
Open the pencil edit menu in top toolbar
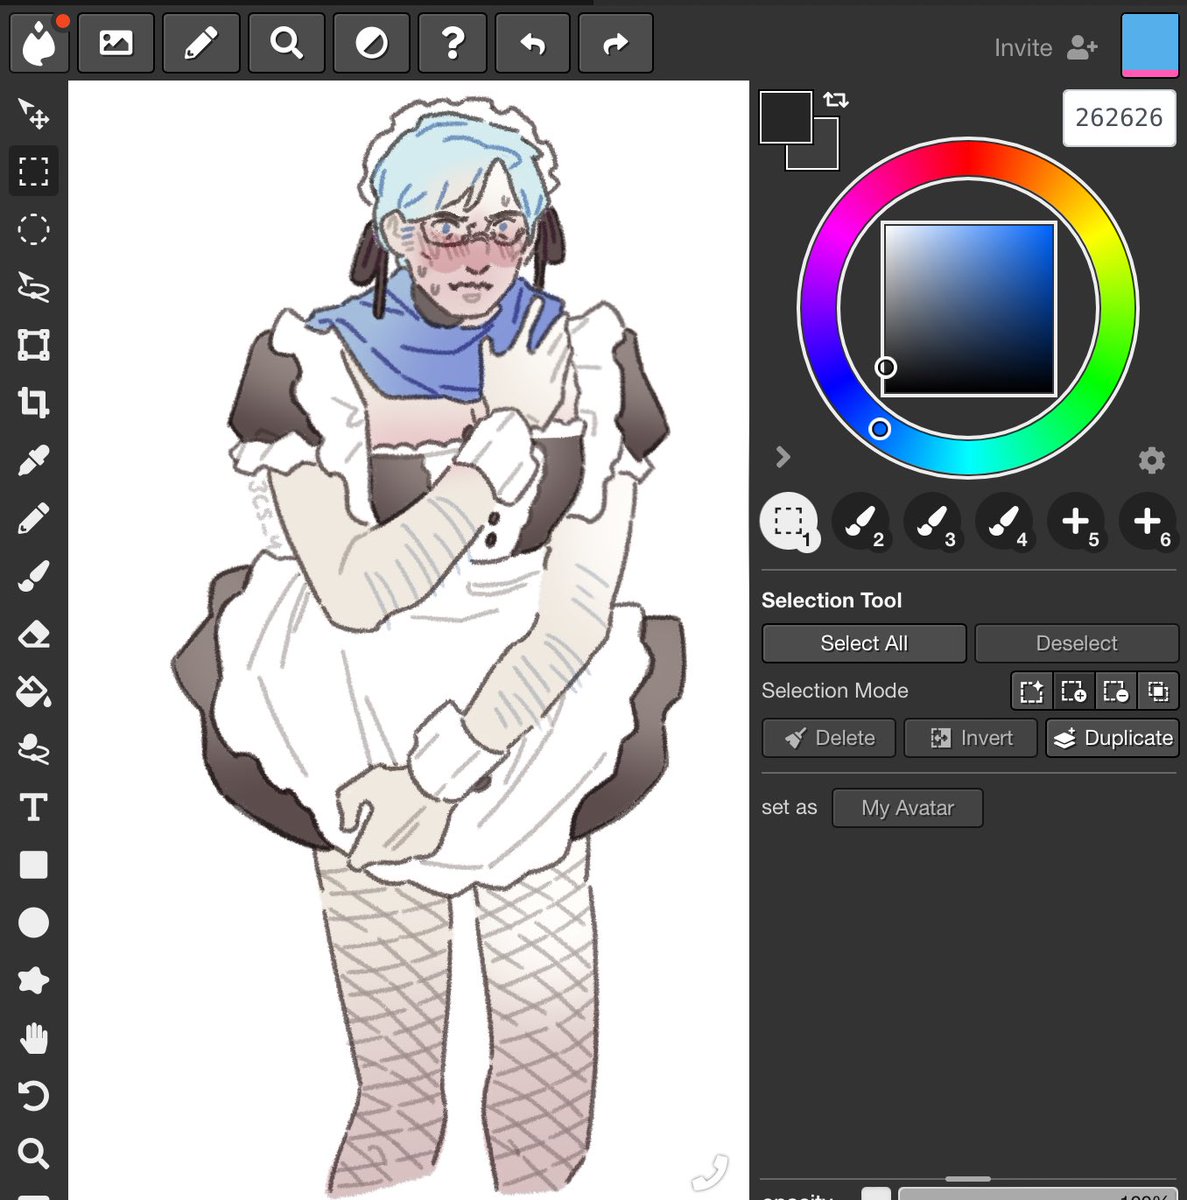click(x=200, y=43)
